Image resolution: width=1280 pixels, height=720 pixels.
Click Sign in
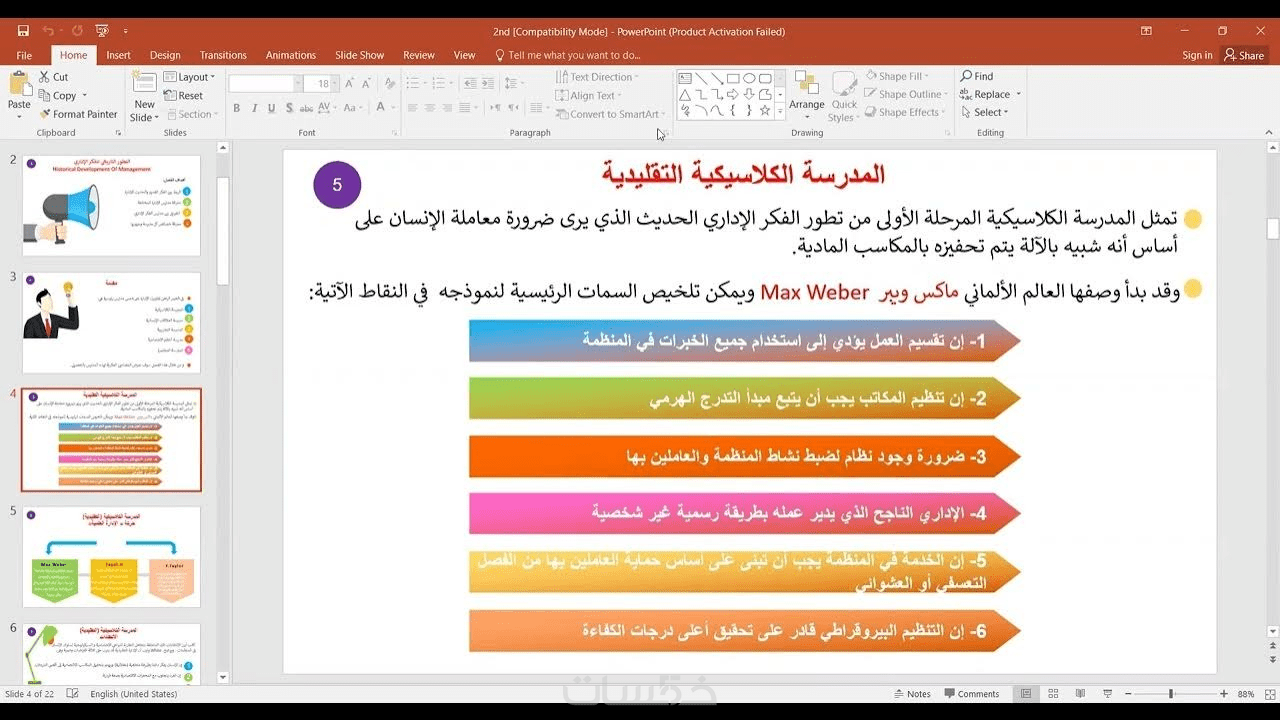coord(1197,55)
